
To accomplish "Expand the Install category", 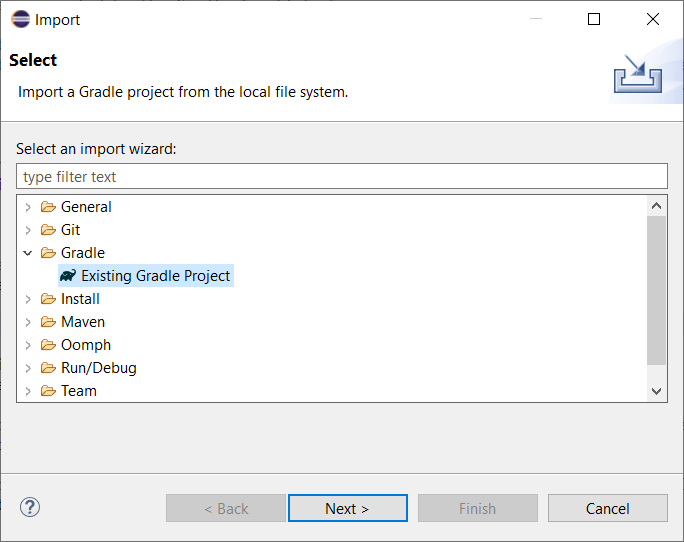I will [x=28, y=299].
